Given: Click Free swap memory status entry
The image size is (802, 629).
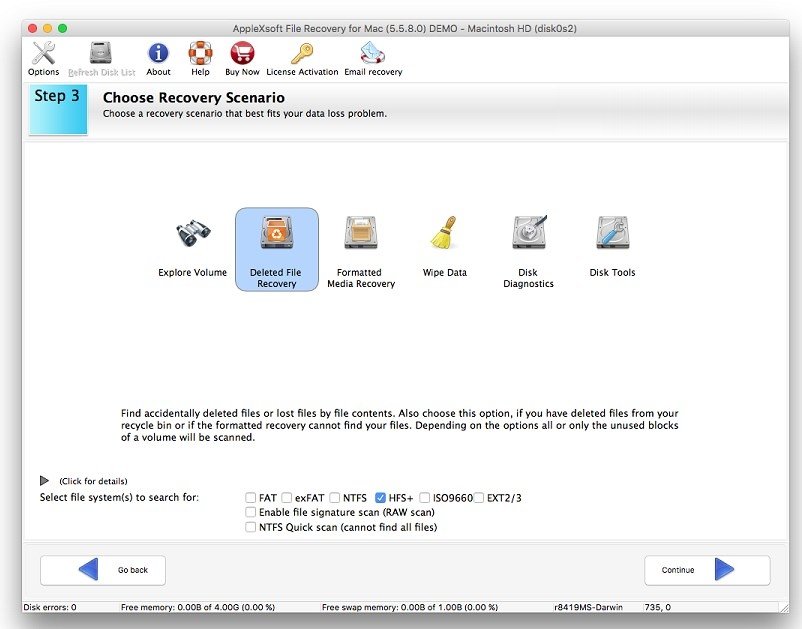Looking at the screenshot, I should (410, 607).
